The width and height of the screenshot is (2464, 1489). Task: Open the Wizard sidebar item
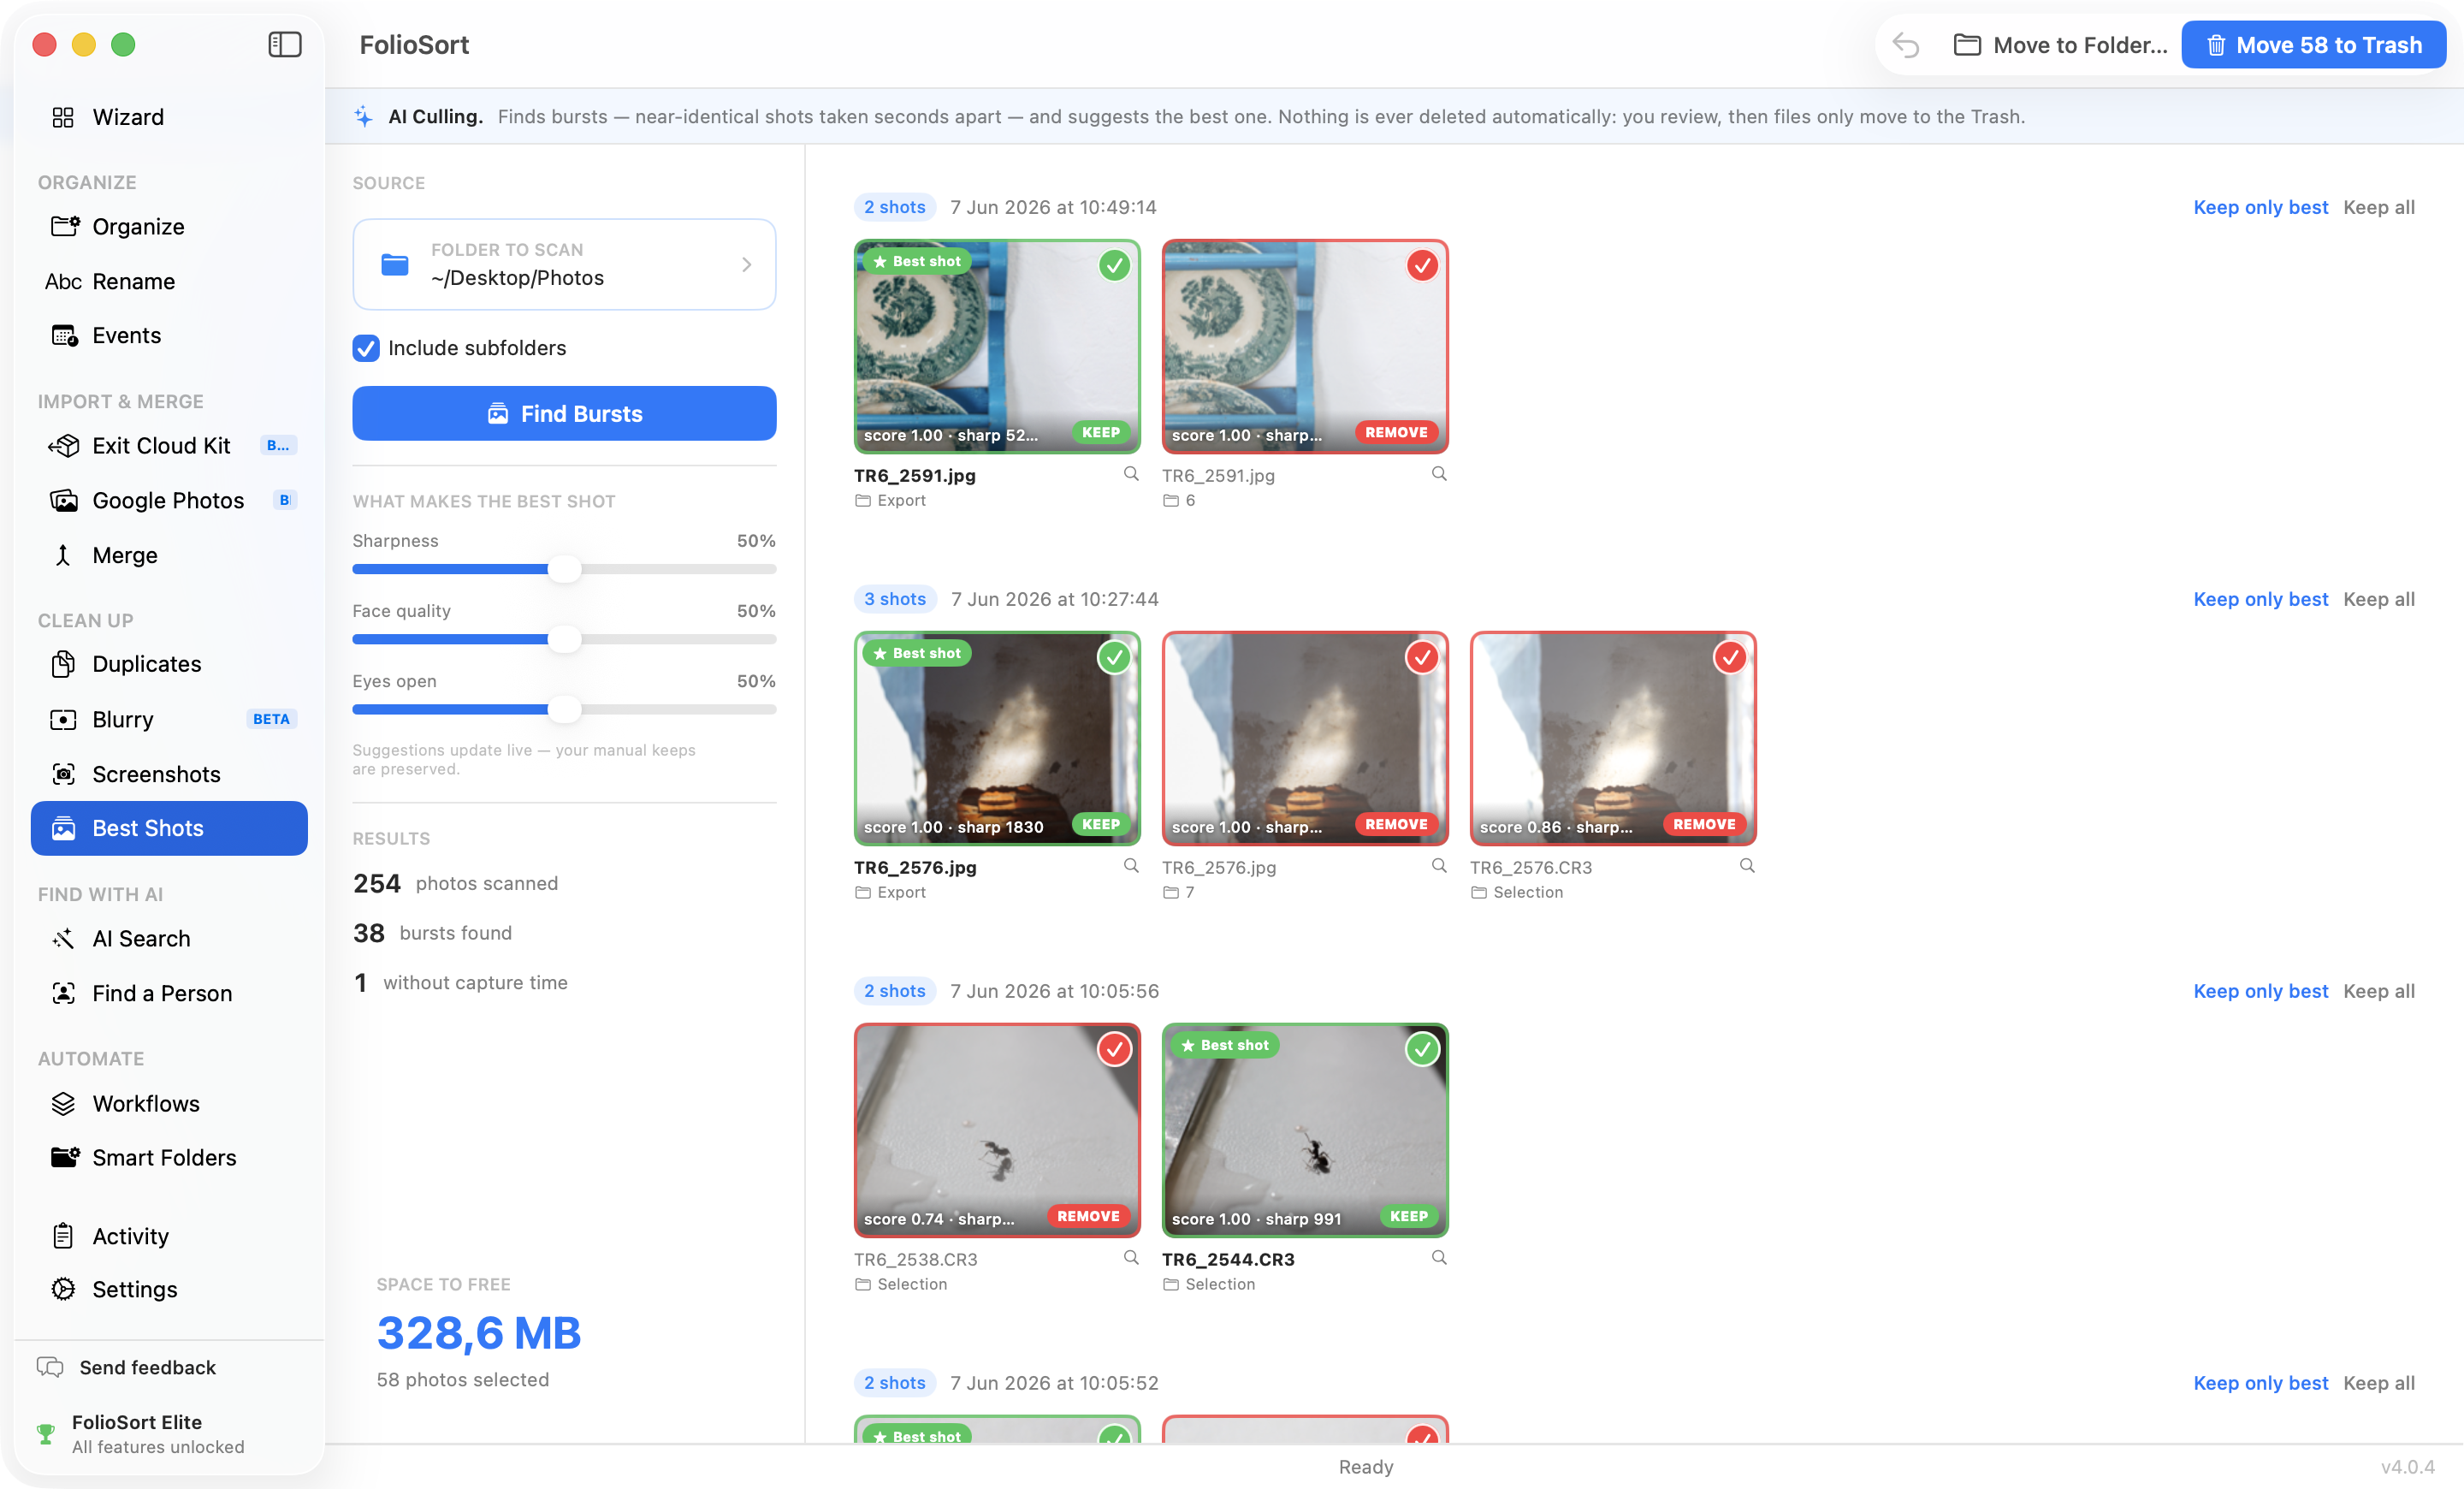[169, 117]
